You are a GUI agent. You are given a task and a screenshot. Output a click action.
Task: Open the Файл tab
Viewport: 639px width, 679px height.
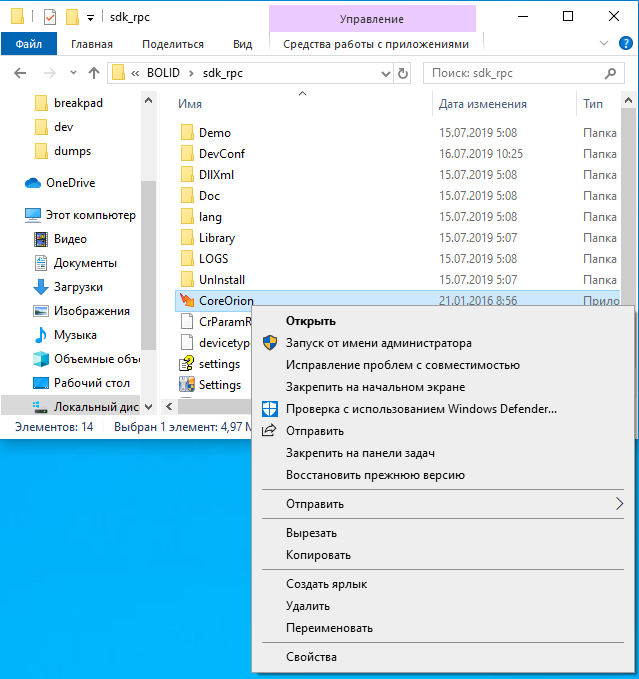coord(29,44)
